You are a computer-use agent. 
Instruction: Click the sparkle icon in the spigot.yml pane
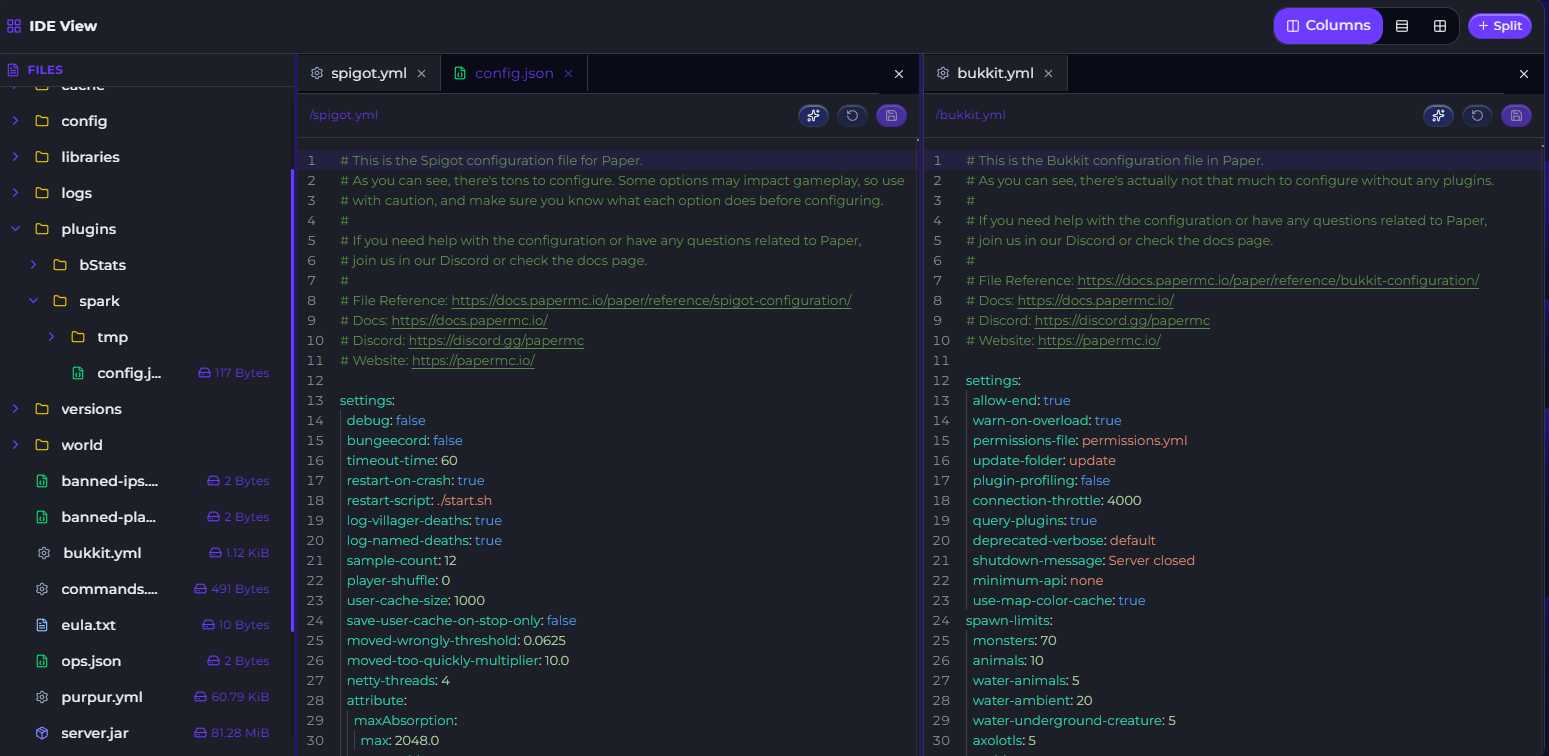[813, 115]
